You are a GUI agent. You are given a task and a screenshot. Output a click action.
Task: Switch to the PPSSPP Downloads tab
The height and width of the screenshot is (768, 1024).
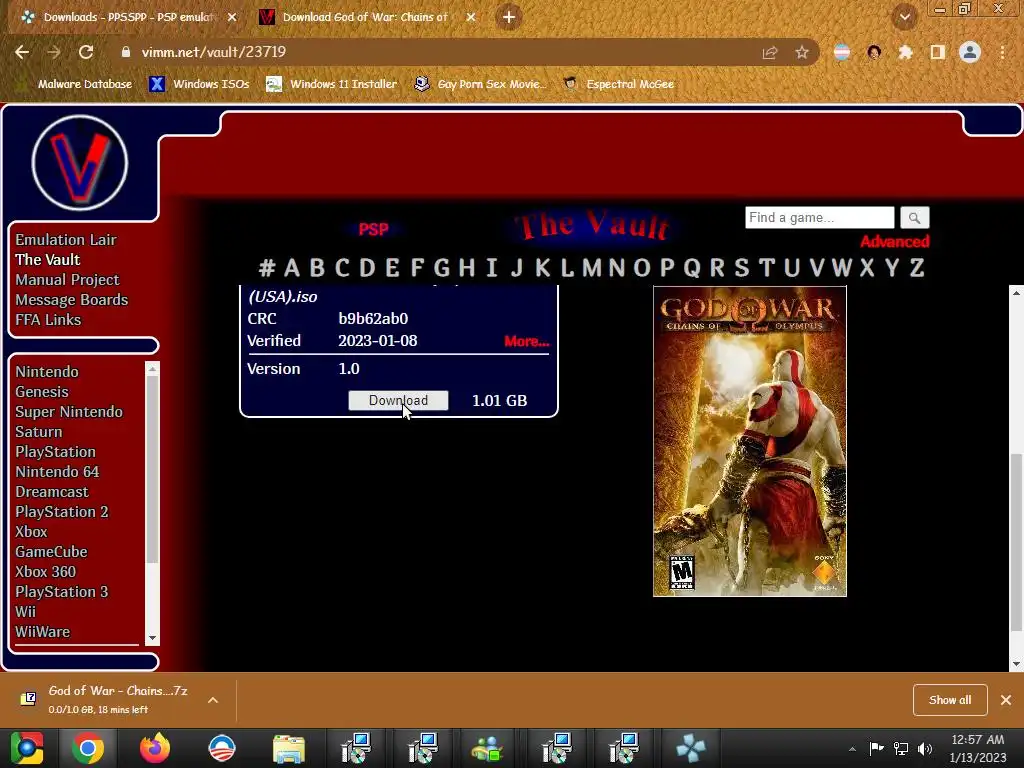[128, 17]
